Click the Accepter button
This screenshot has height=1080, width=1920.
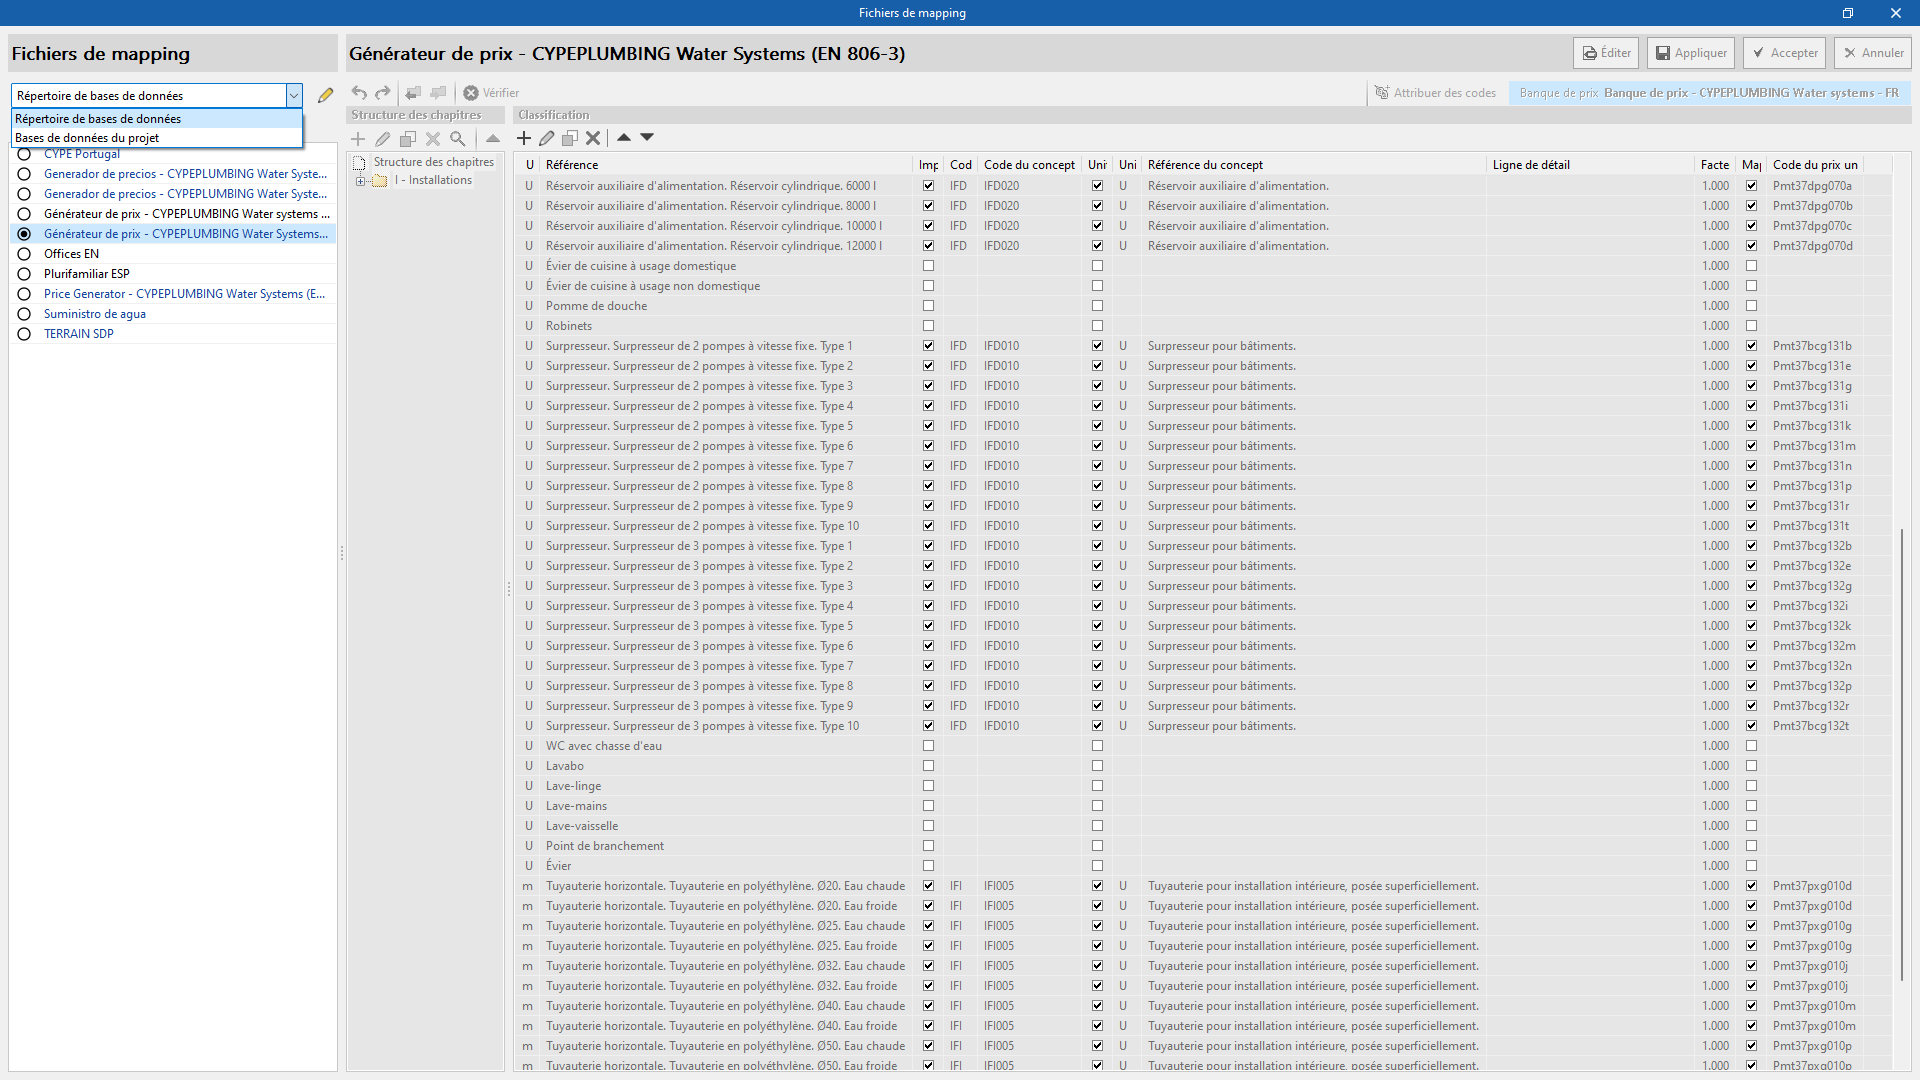click(1784, 53)
